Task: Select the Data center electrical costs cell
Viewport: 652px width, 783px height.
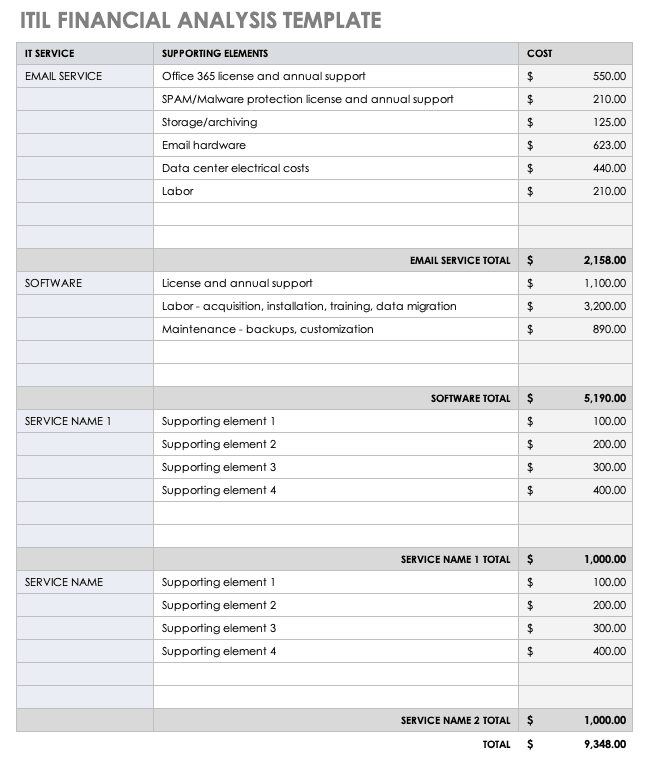Action: tap(235, 168)
